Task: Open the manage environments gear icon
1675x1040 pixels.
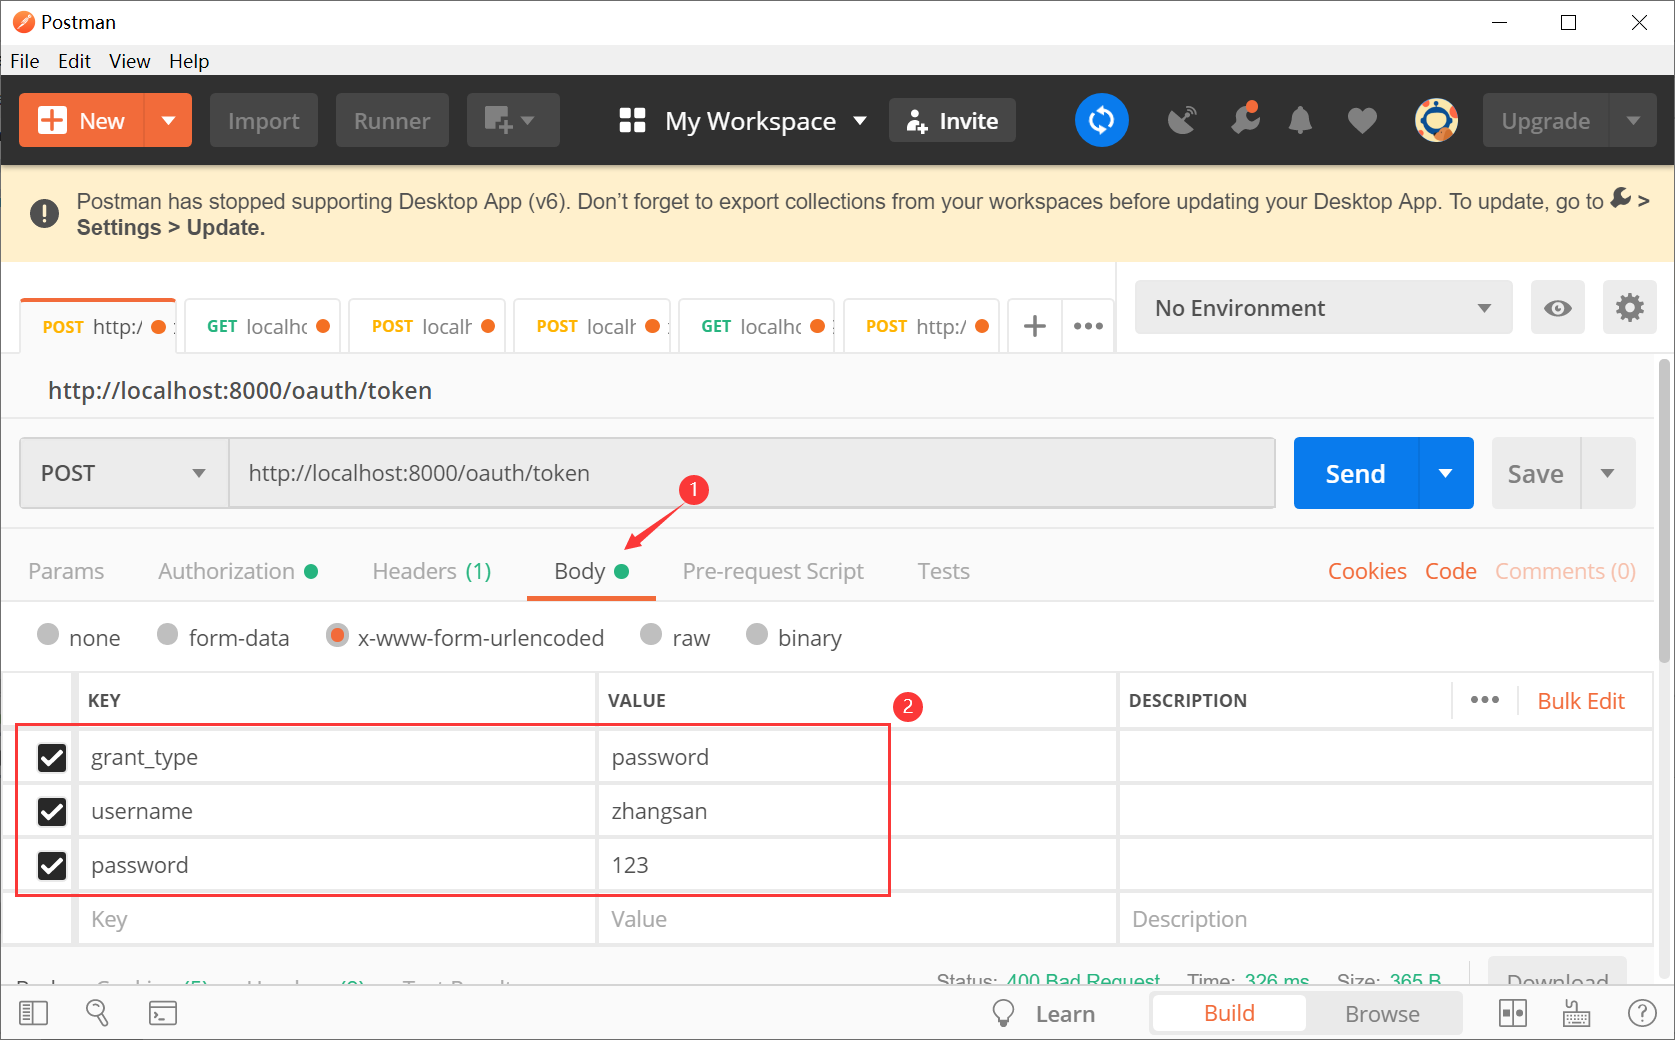Action: click(1630, 308)
